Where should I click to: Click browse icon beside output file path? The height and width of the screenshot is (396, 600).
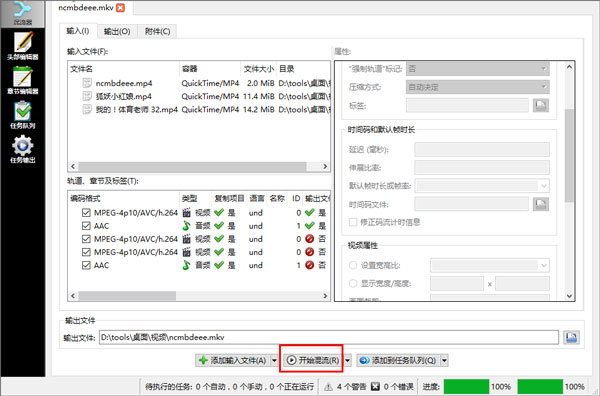pos(571,337)
